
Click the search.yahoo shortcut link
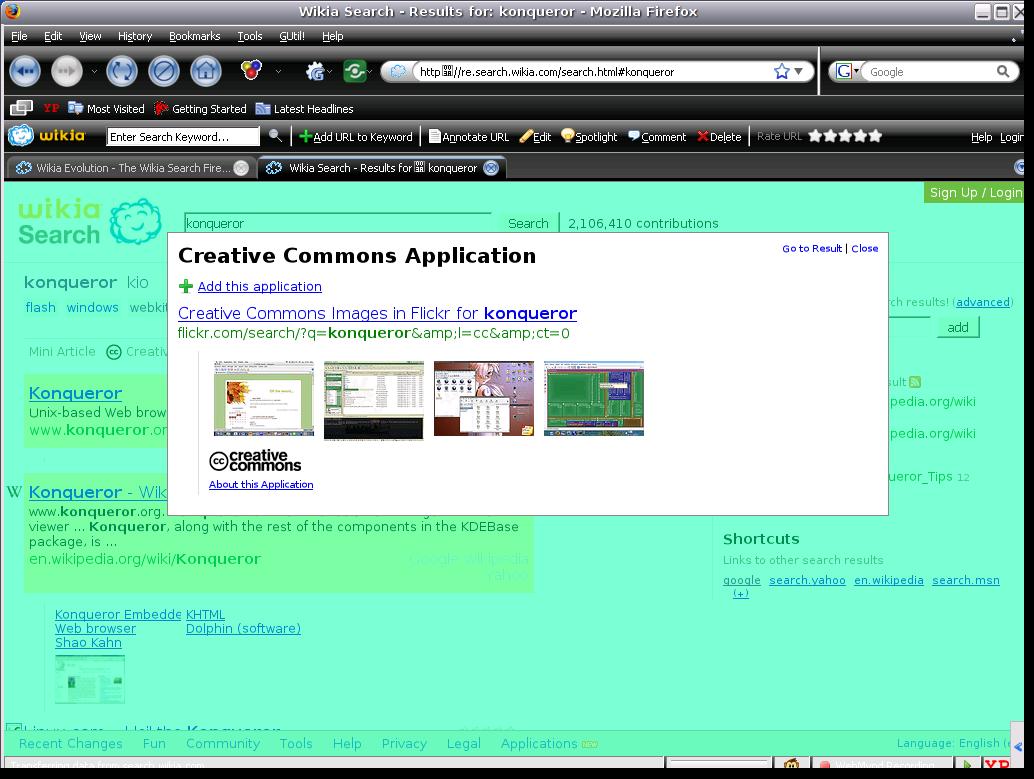(807, 580)
